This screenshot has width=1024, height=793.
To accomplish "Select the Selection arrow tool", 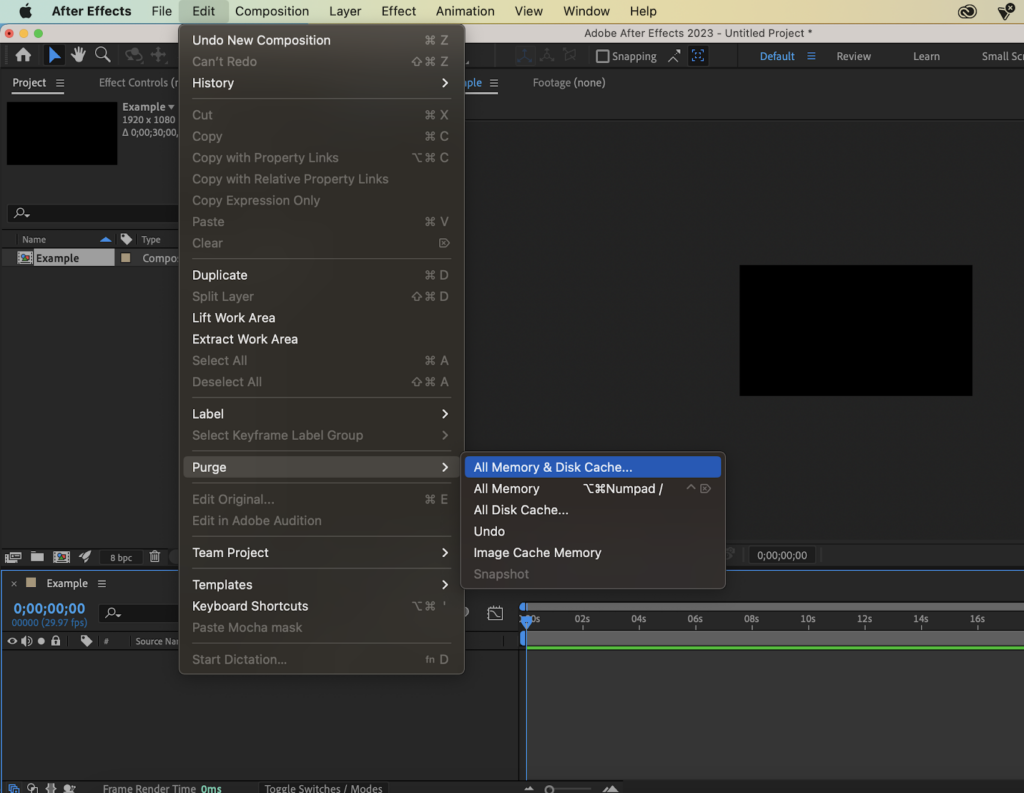I will coord(54,56).
